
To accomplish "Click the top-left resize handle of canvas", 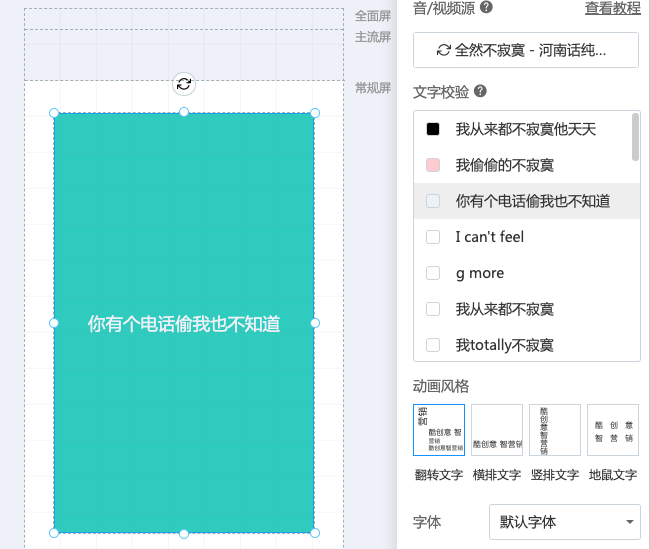I will [x=54, y=113].
